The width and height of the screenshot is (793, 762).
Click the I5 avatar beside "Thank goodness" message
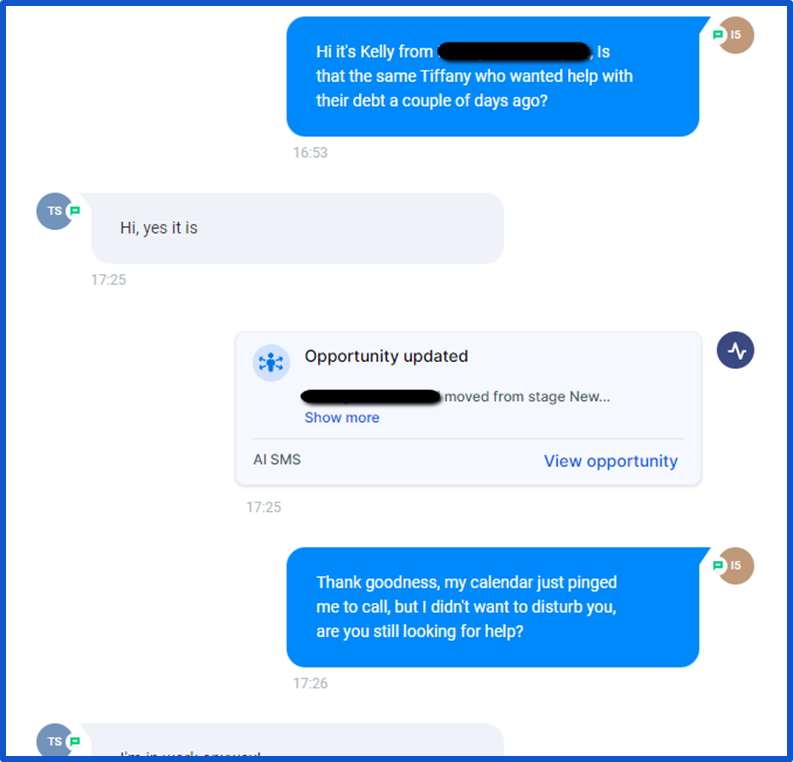736,565
